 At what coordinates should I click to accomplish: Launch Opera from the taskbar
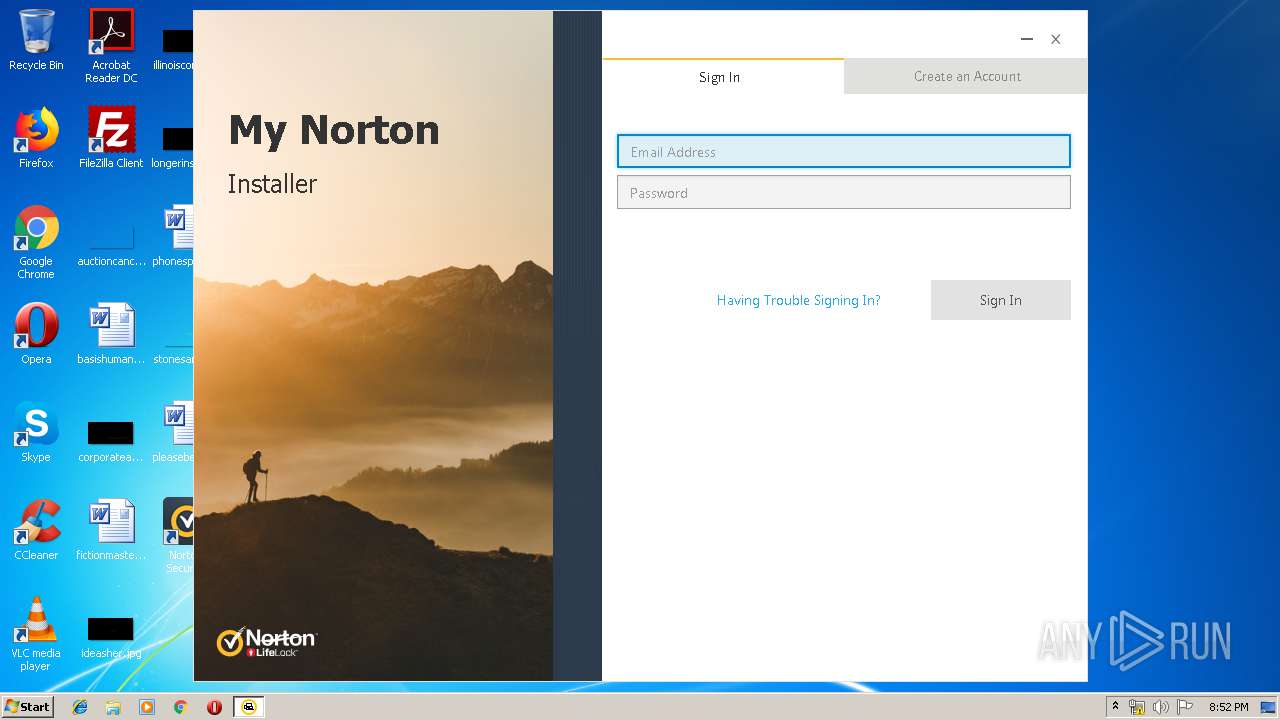coord(214,707)
